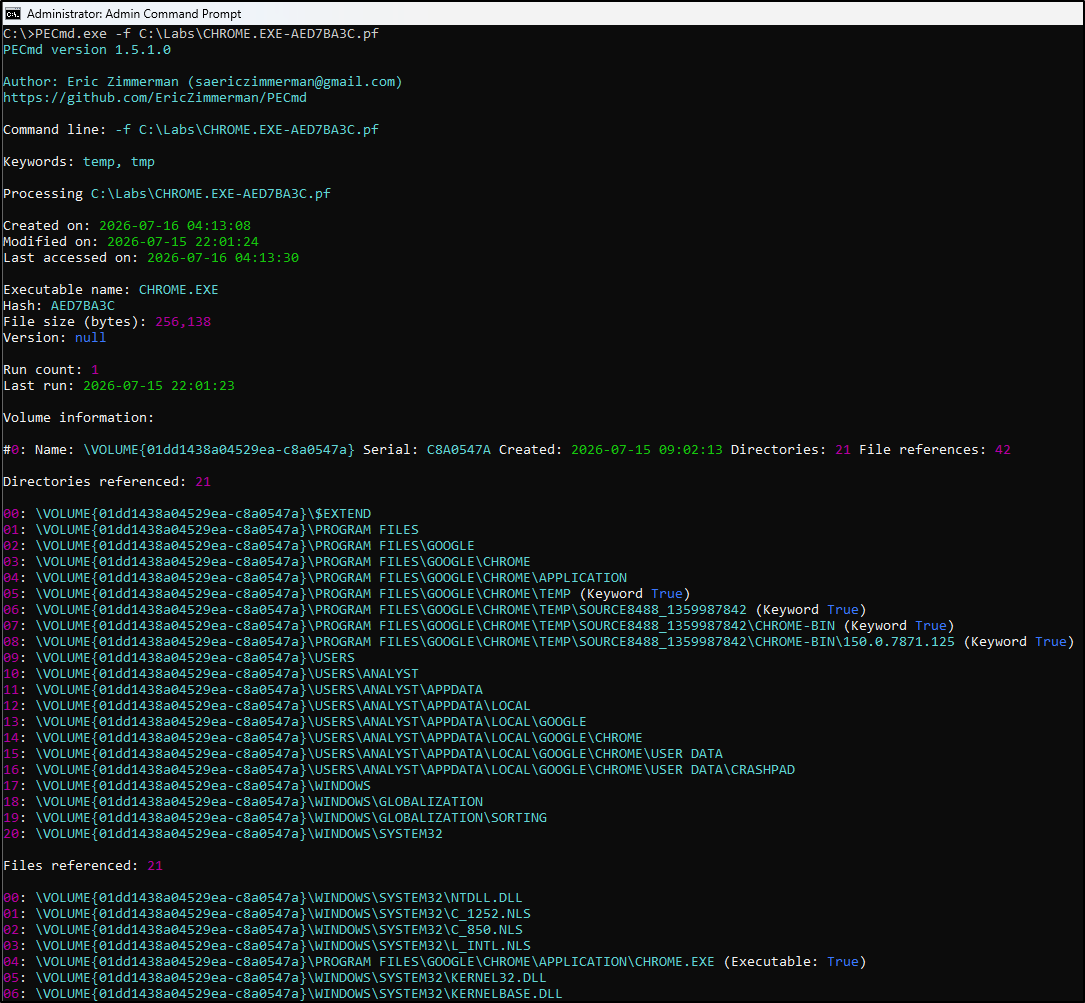Click directory 07 ending in CHROME-BIN
The width and height of the screenshot is (1085, 1003).
pyautogui.click(x=479, y=626)
